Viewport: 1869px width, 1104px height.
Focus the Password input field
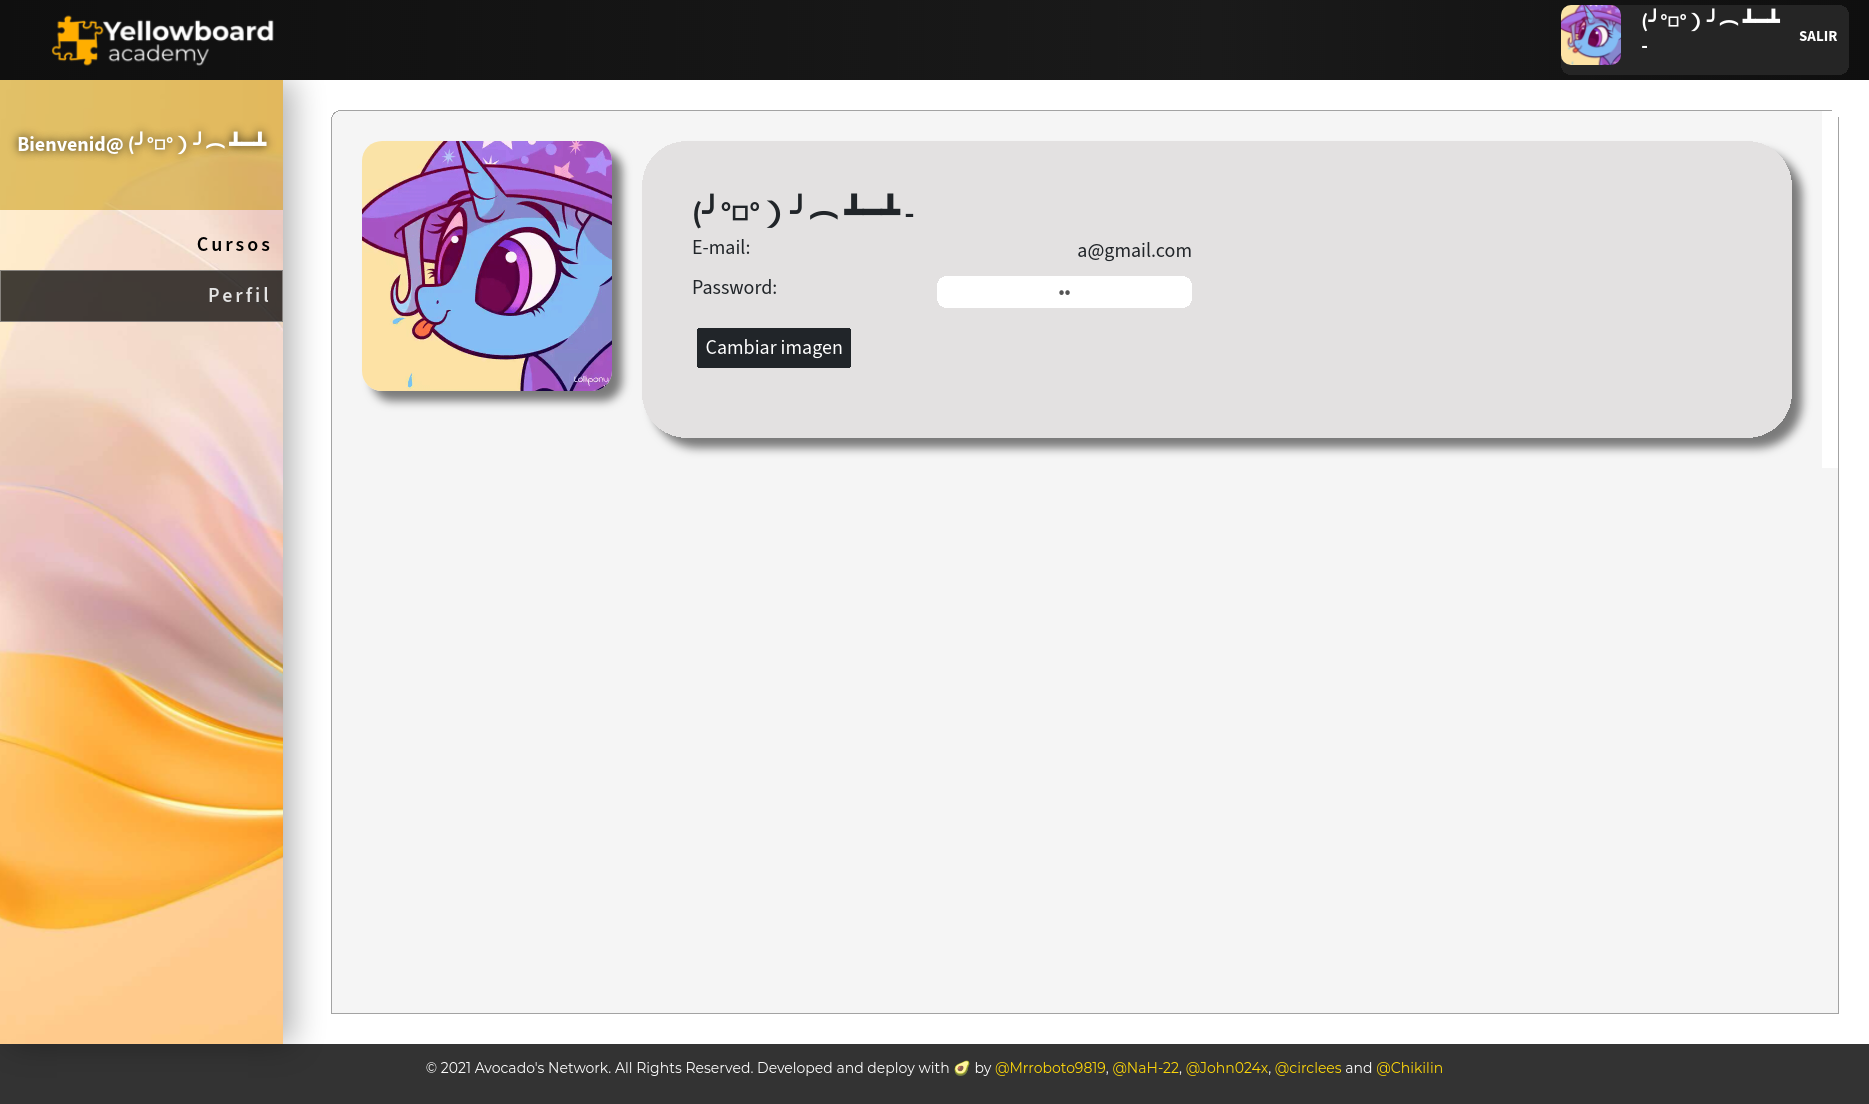1064,292
